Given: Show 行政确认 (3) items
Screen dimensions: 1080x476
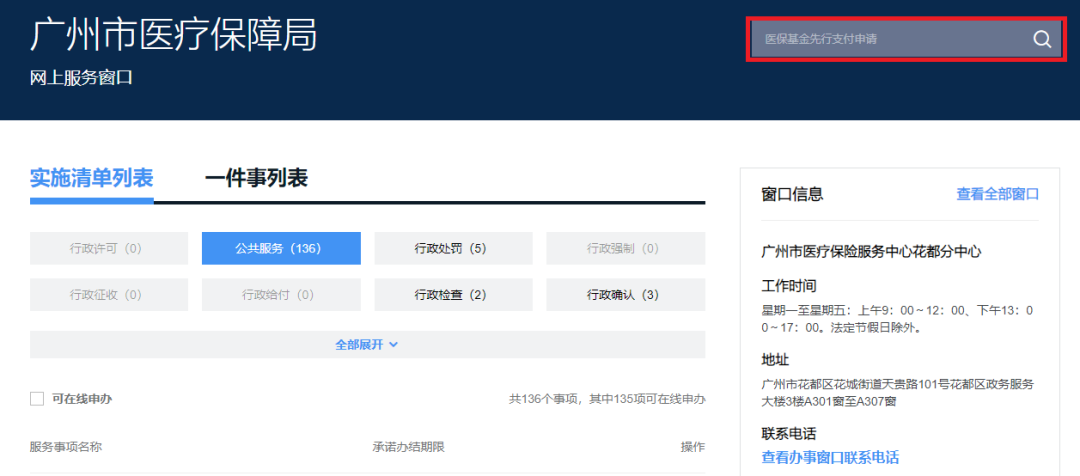Looking at the screenshot, I should [625, 294].
